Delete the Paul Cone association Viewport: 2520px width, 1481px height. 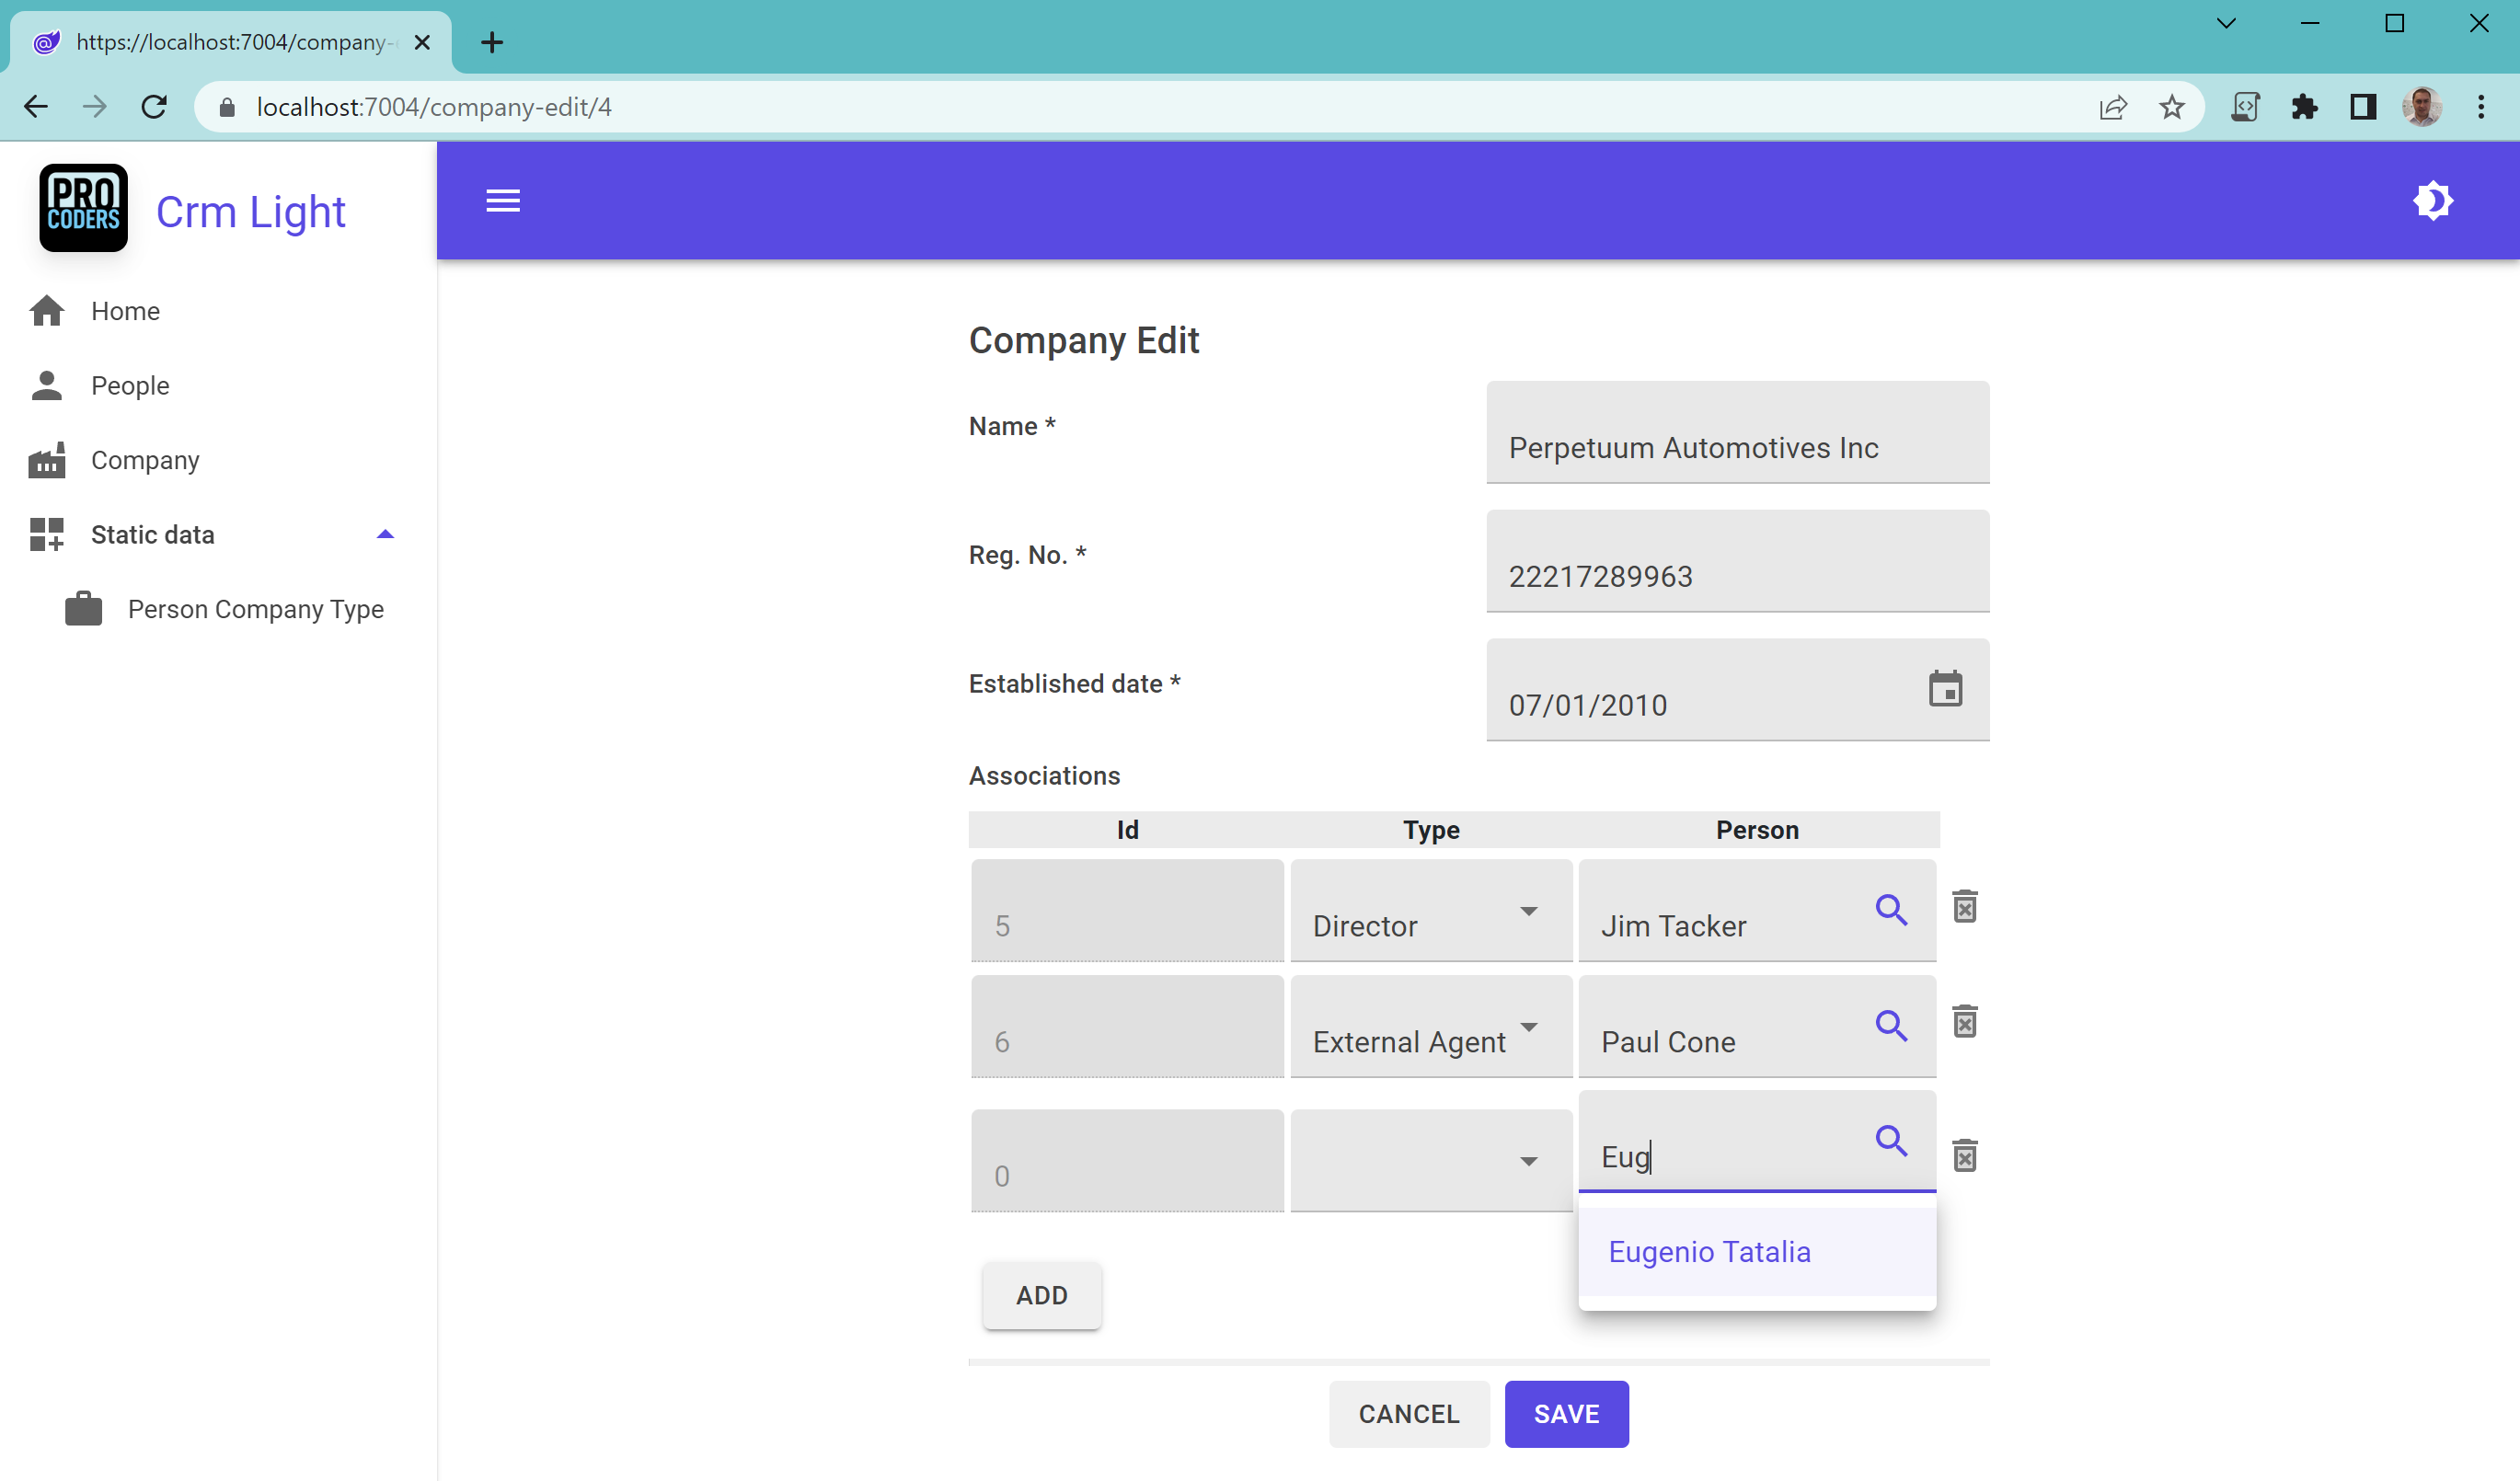[1964, 1021]
